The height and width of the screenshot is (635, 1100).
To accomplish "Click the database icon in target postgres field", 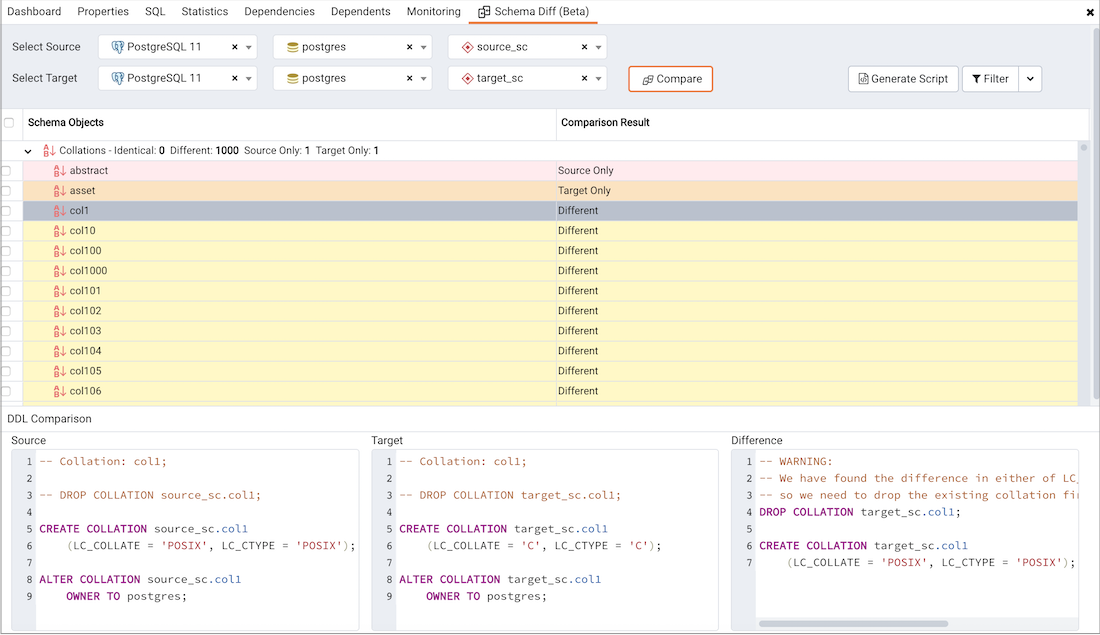I will [293, 79].
